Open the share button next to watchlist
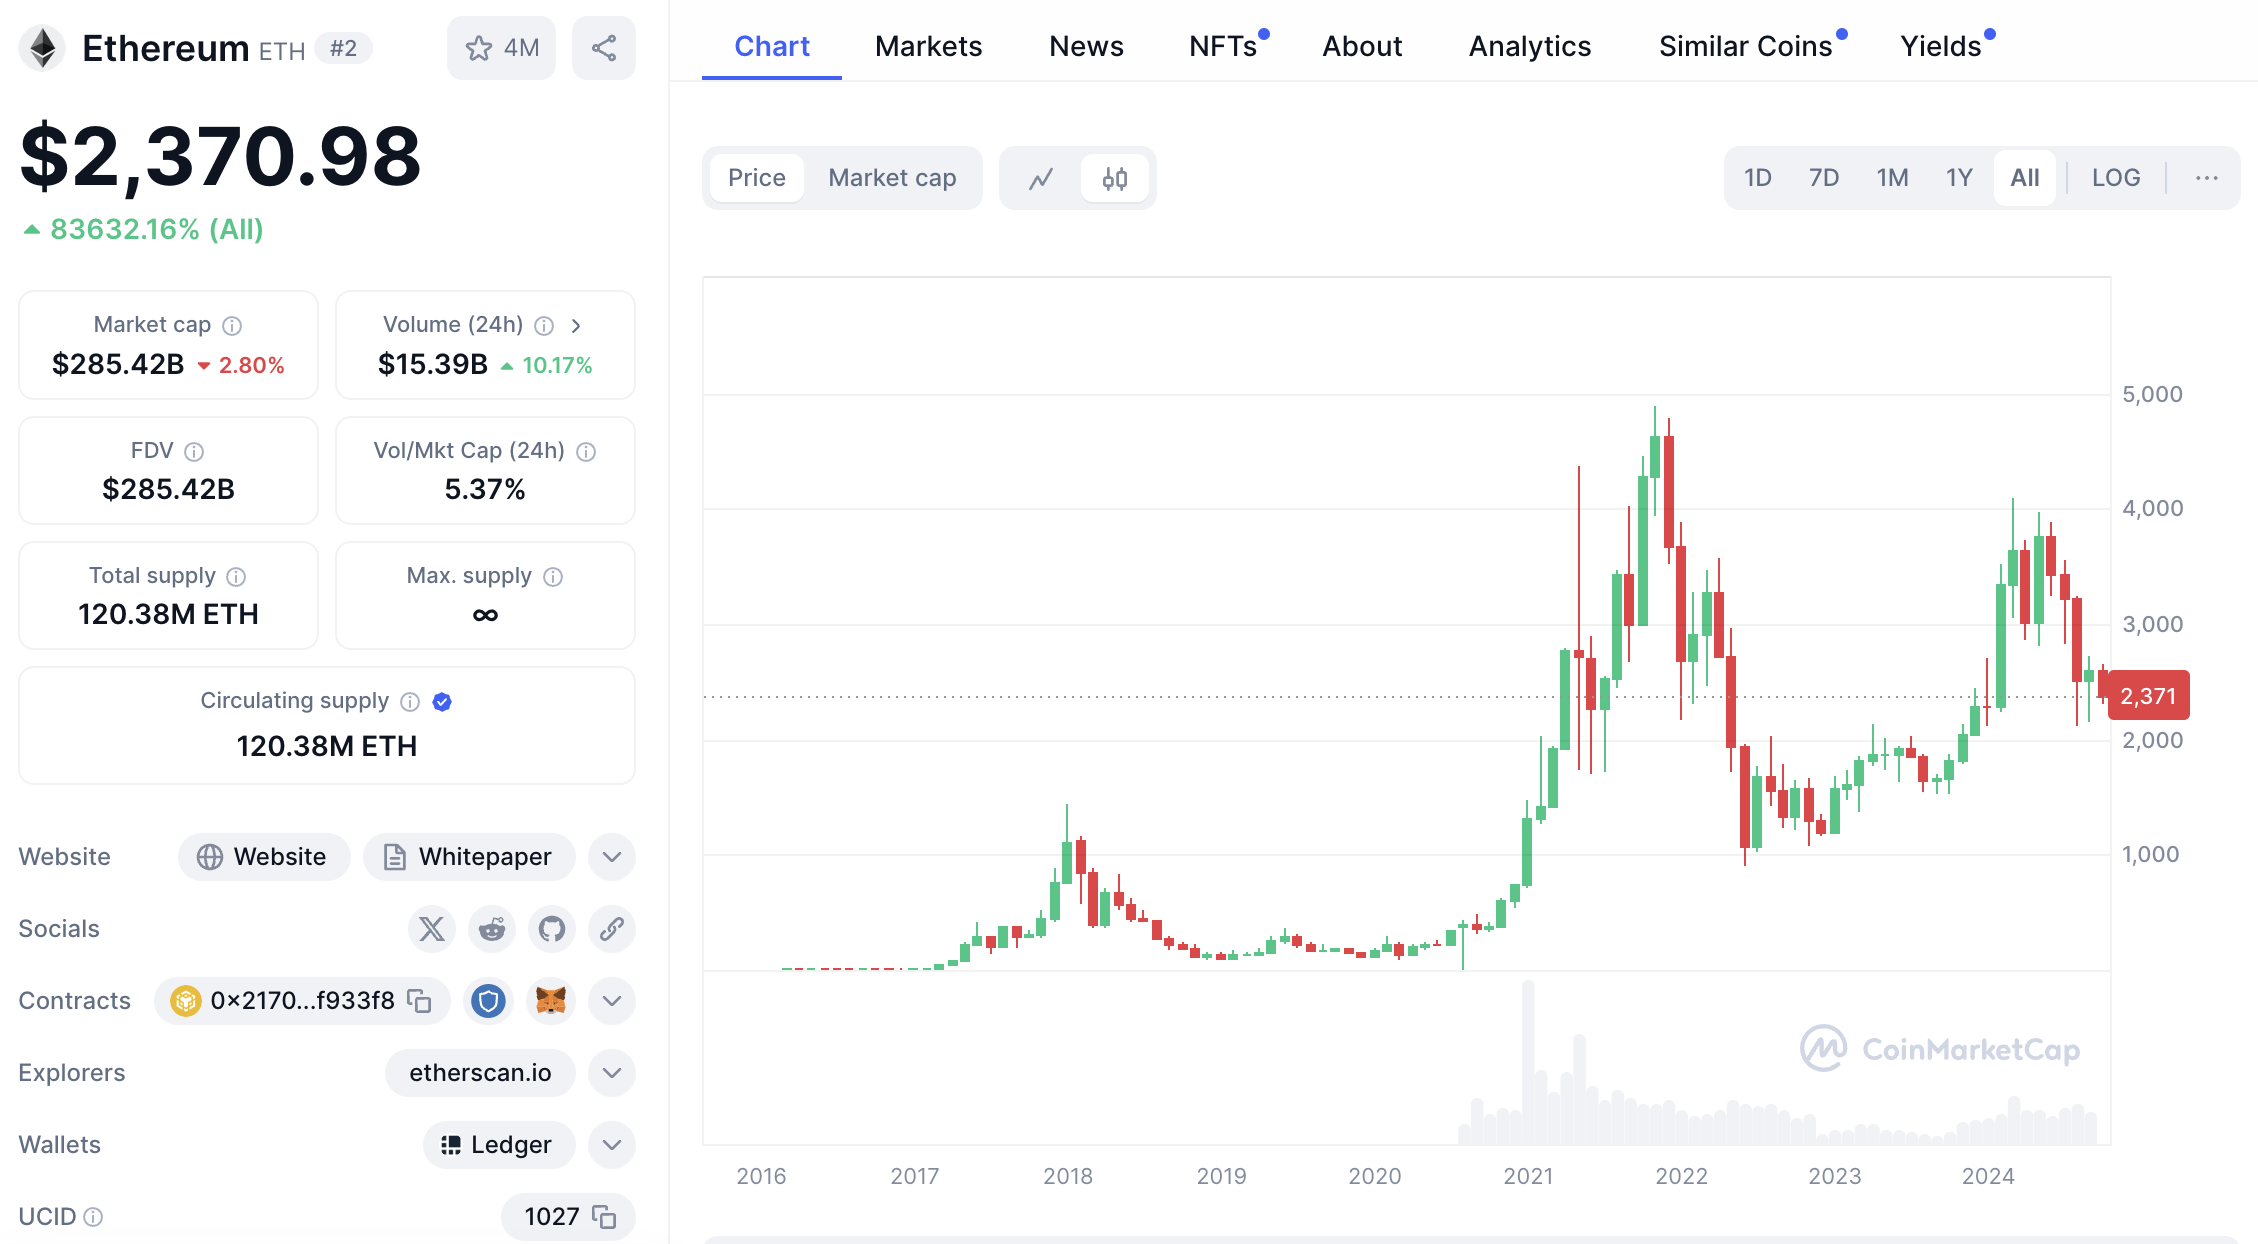Viewport: 2258px width, 1244px height. pos(604,48)
